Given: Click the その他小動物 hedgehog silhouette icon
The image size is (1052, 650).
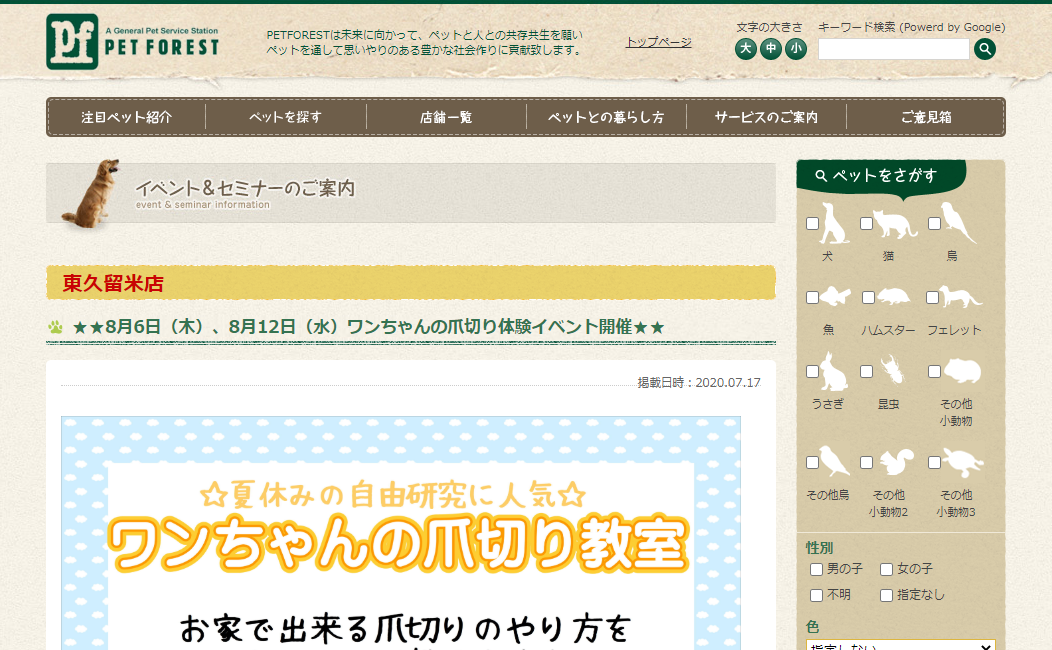Looking at the screenshot, I should tap(963, 370).
